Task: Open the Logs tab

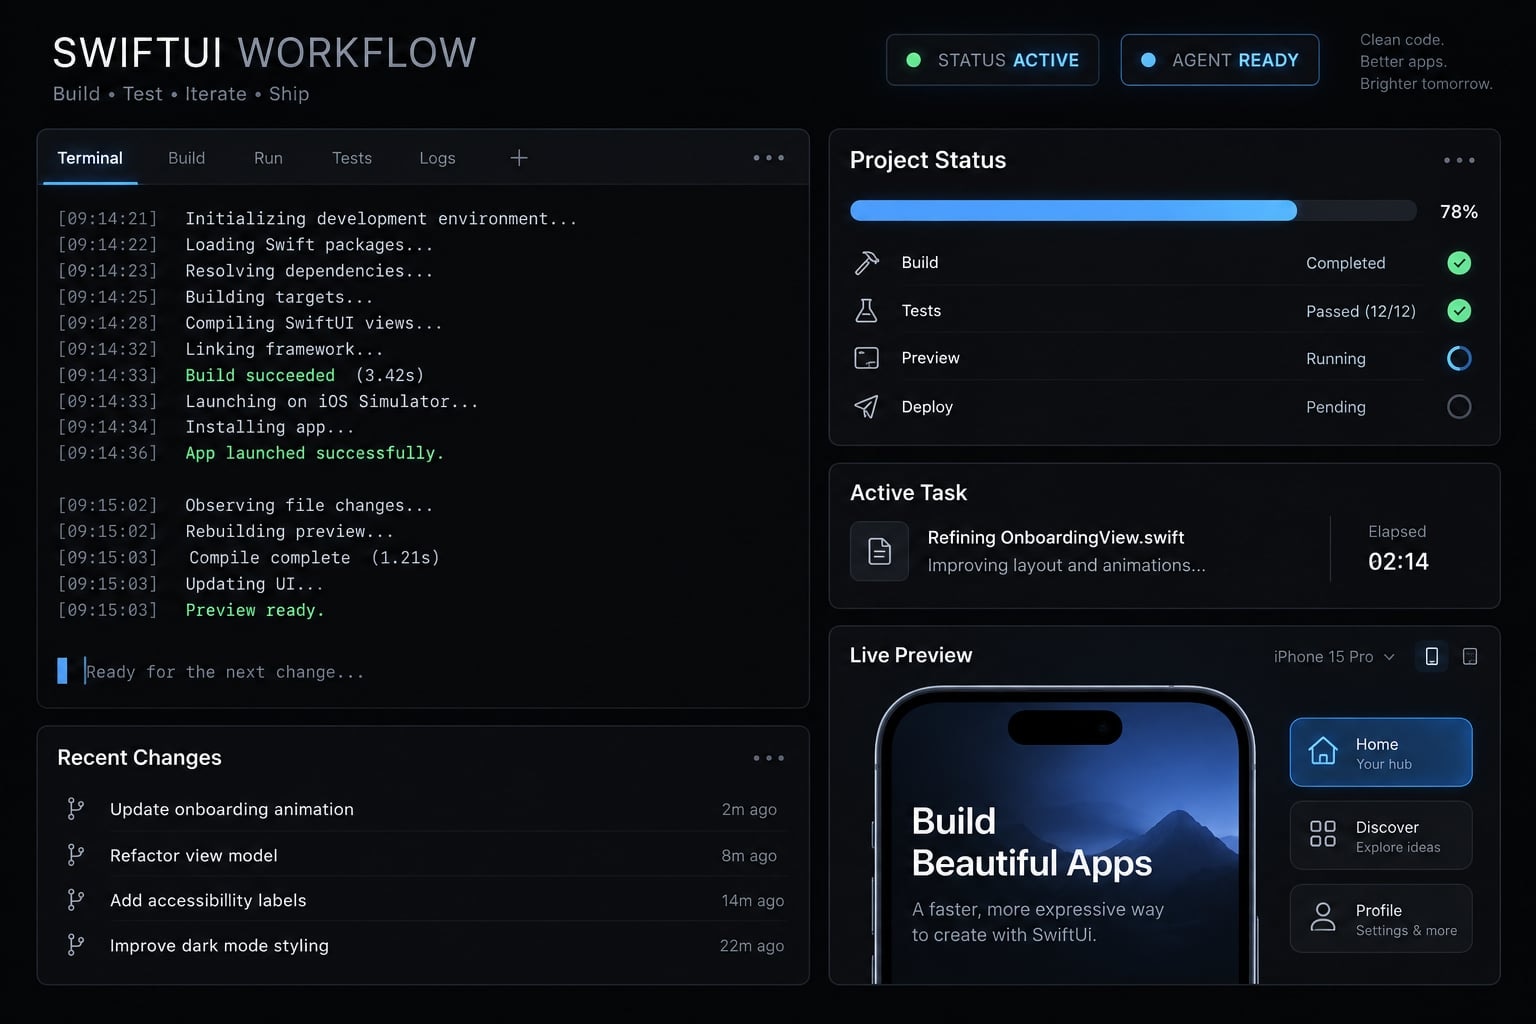Action: (437, 158)
